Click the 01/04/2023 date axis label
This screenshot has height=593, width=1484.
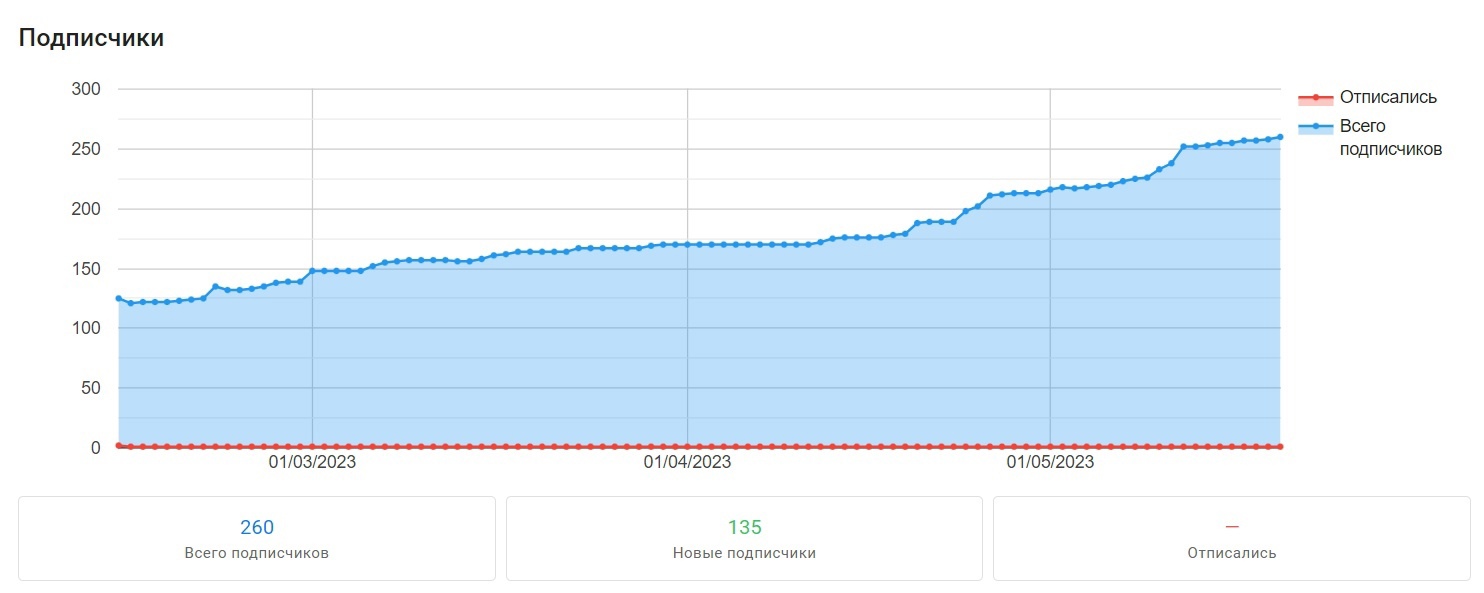pyautogui.click(x=687, y=462)
